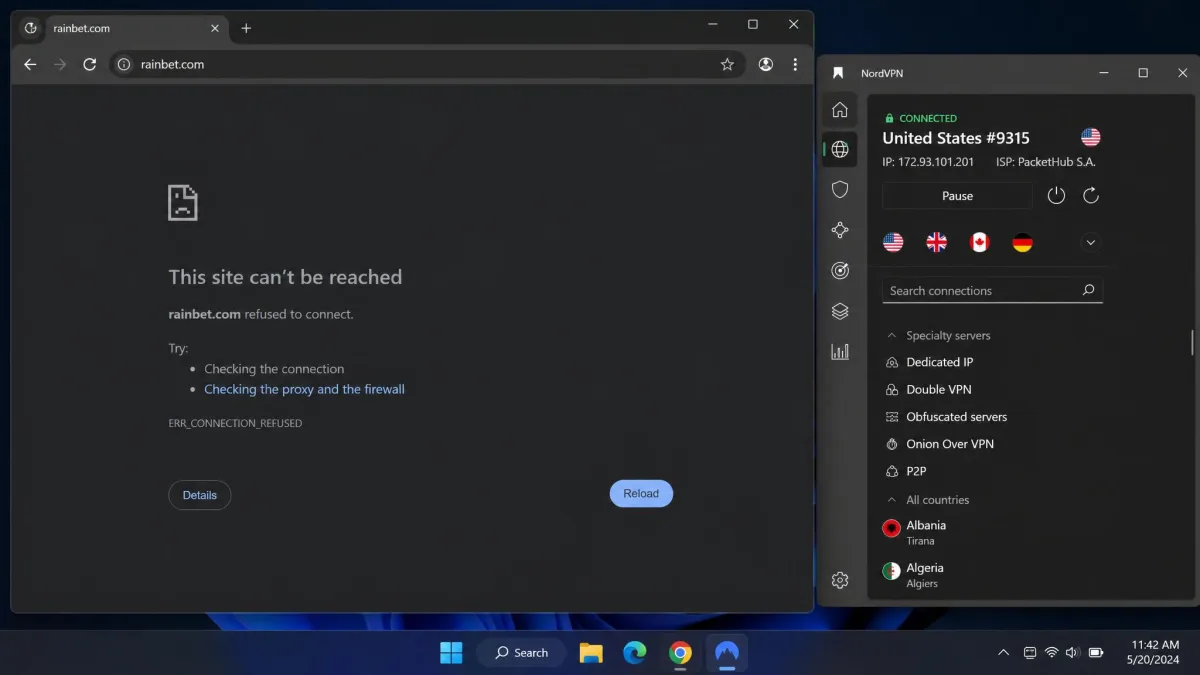Click the ERR_CONNECTION_REFUSED error code
This screenshot has width=1200, height=675.
(235, 423)
